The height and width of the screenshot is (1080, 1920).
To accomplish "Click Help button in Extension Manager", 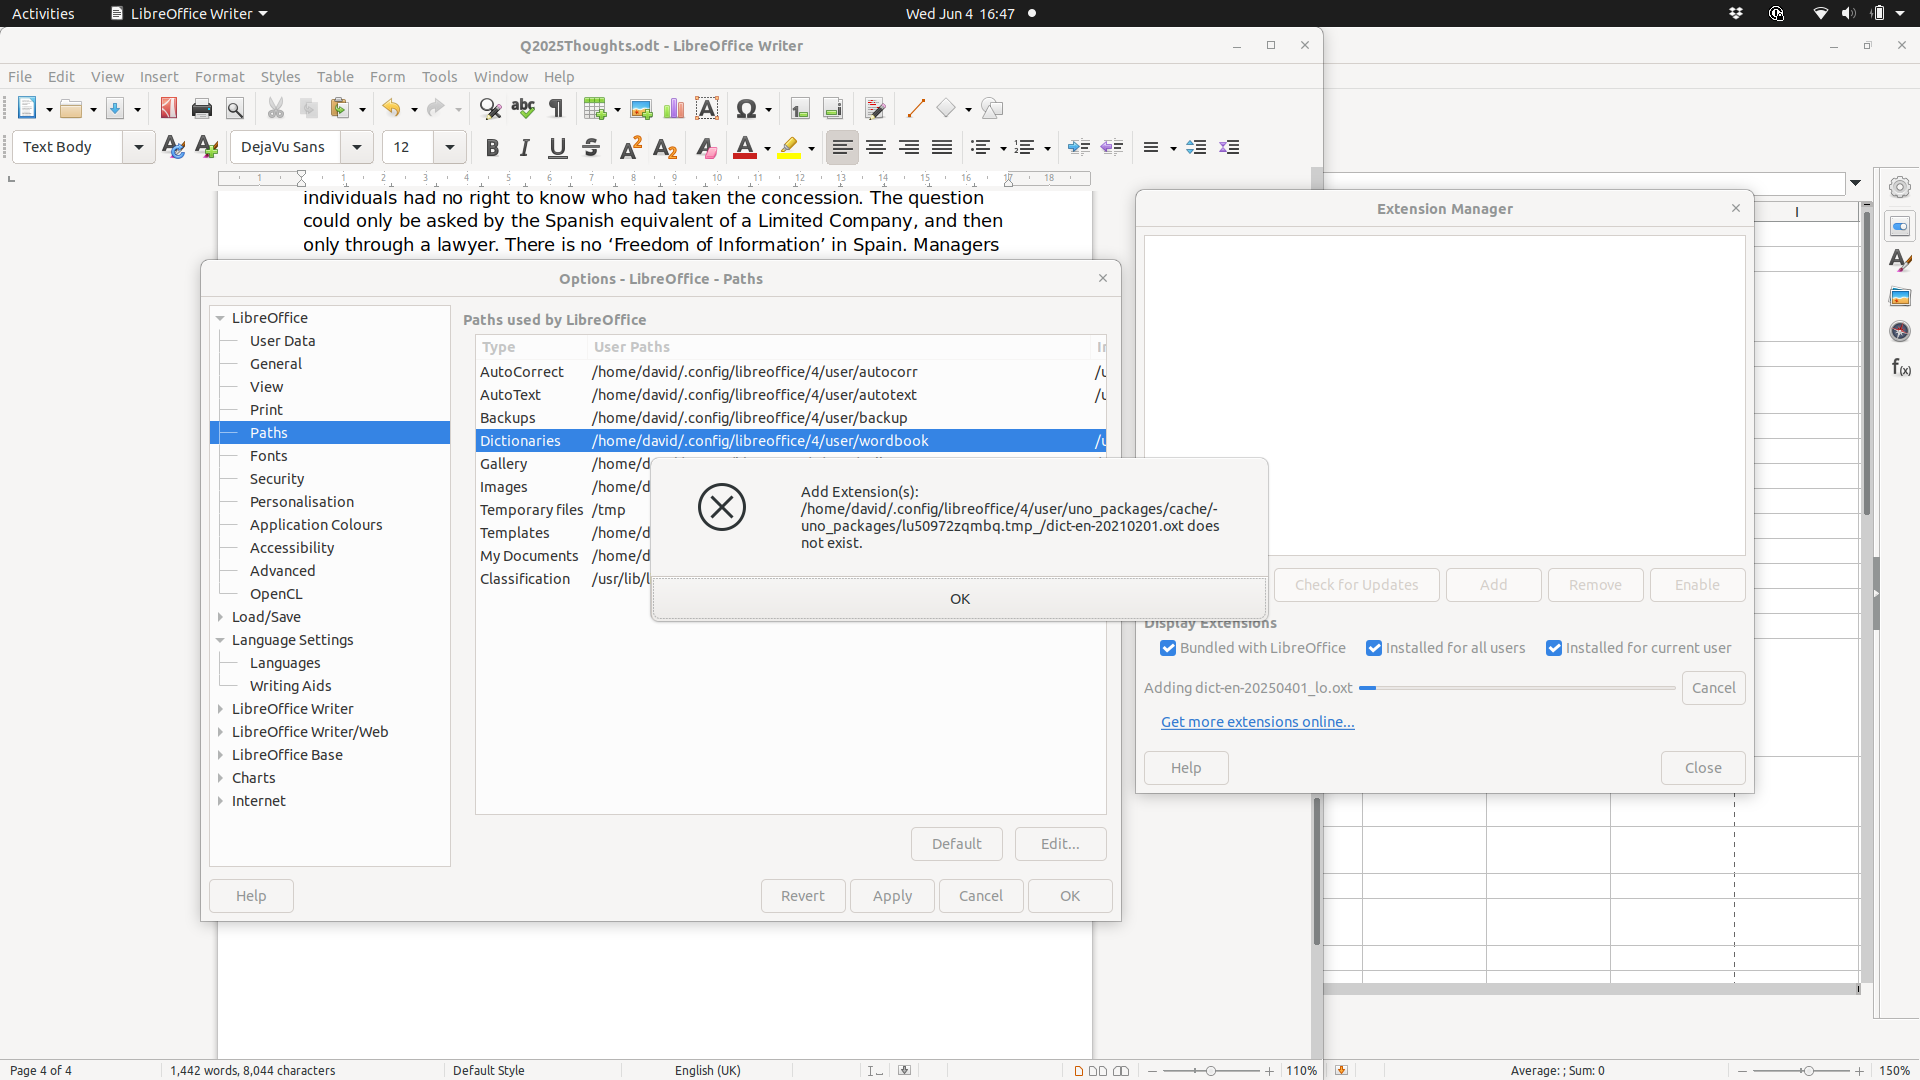I will coord(1186,768).
